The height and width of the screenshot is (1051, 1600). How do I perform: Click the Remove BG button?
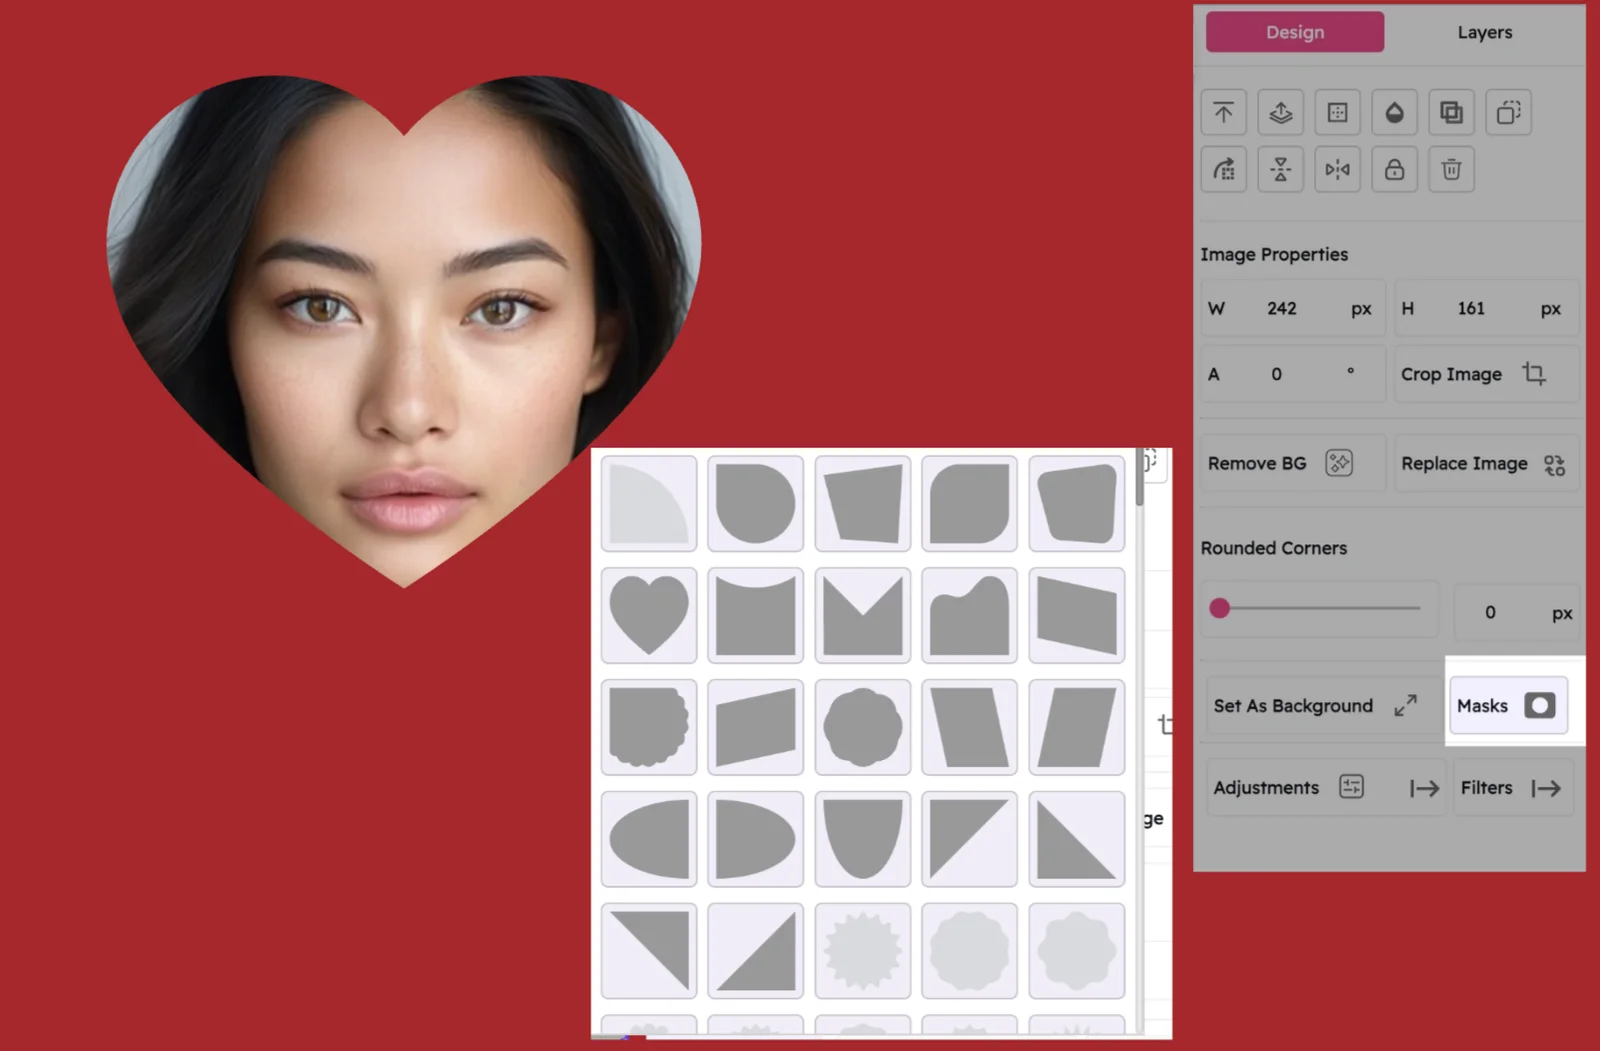point(1293,463)
